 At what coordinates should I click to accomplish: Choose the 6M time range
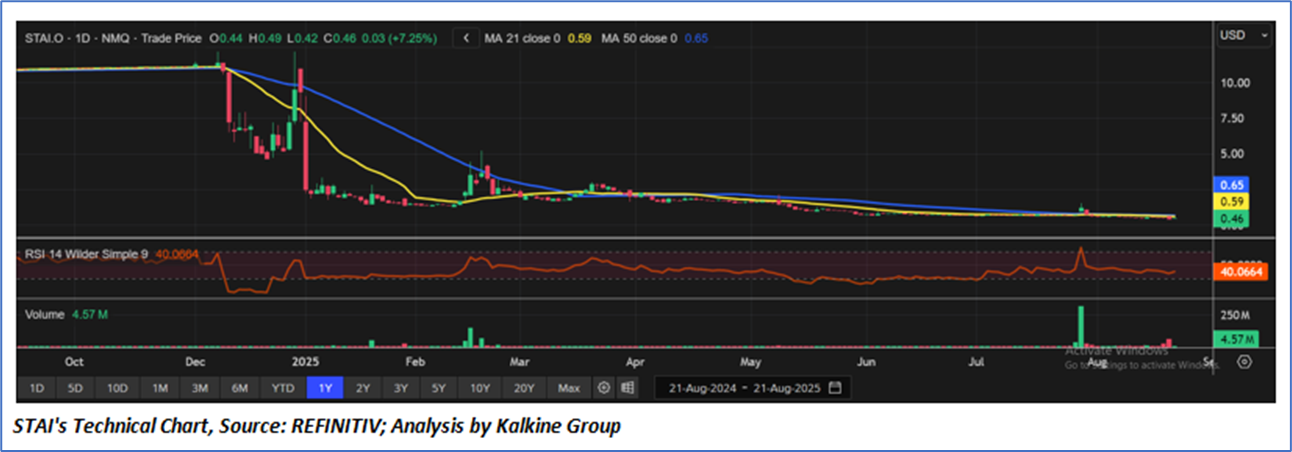pos(239,387)
